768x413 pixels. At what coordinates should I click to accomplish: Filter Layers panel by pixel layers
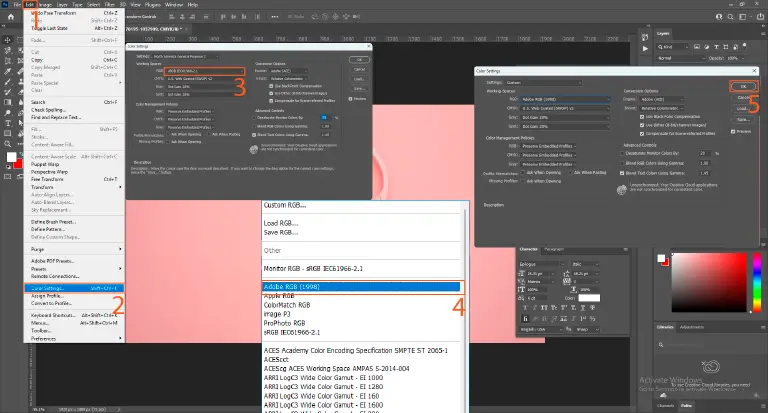pyautogui.click(x=696, y=47)
